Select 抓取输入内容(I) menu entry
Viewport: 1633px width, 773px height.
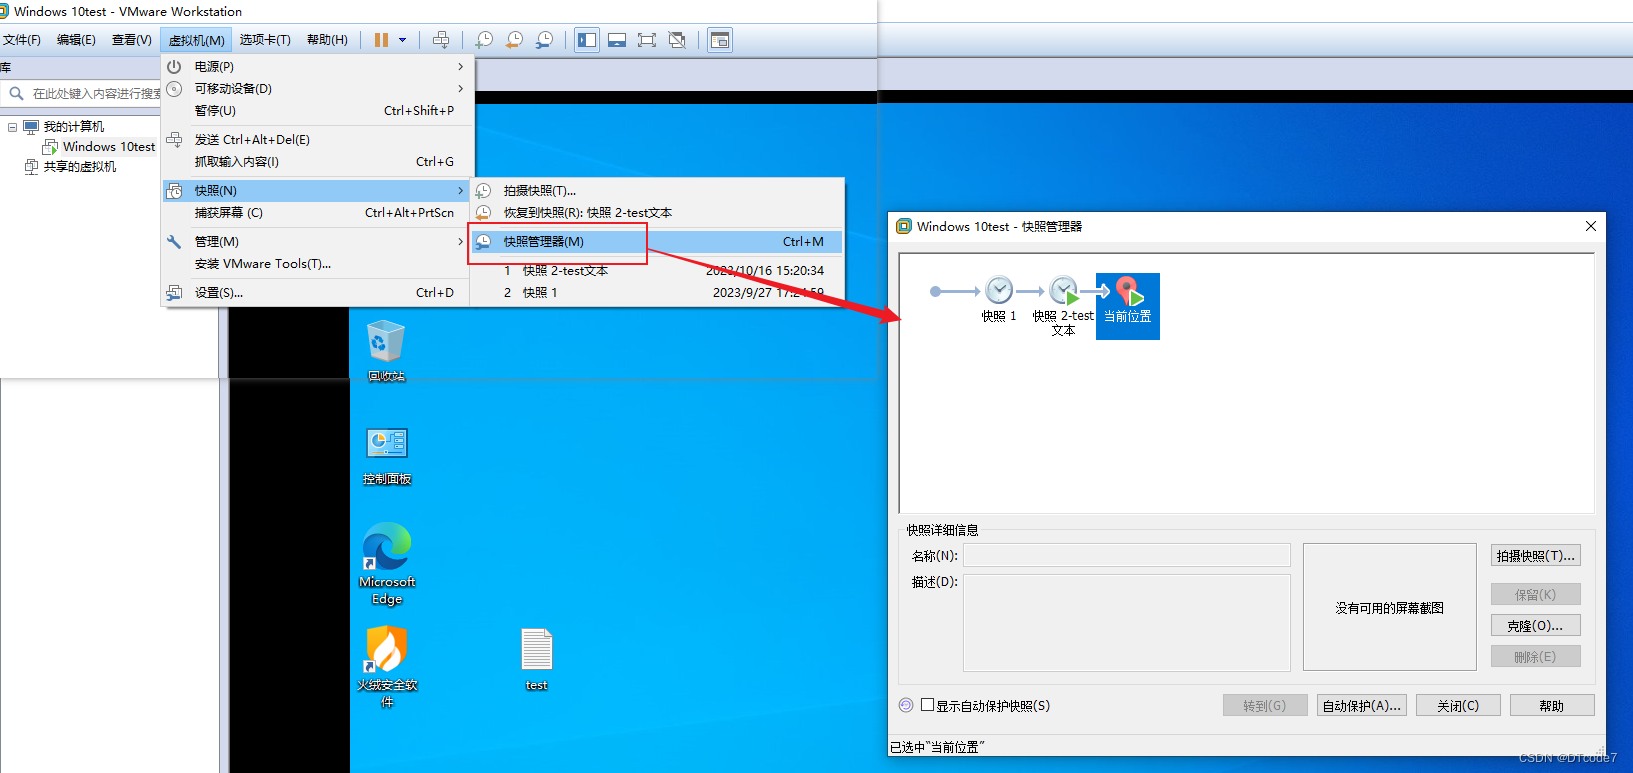pyautogui.click(x=317, y=161)
